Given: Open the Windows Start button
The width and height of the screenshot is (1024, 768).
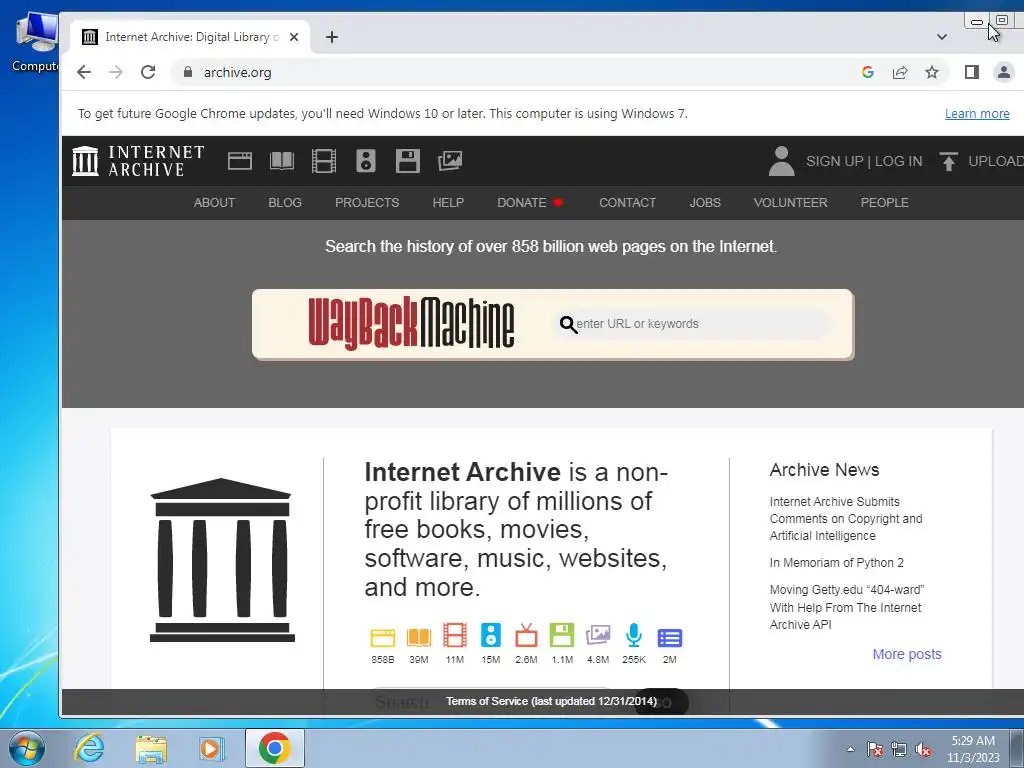Looking at the screenshot, I should 26,748.
